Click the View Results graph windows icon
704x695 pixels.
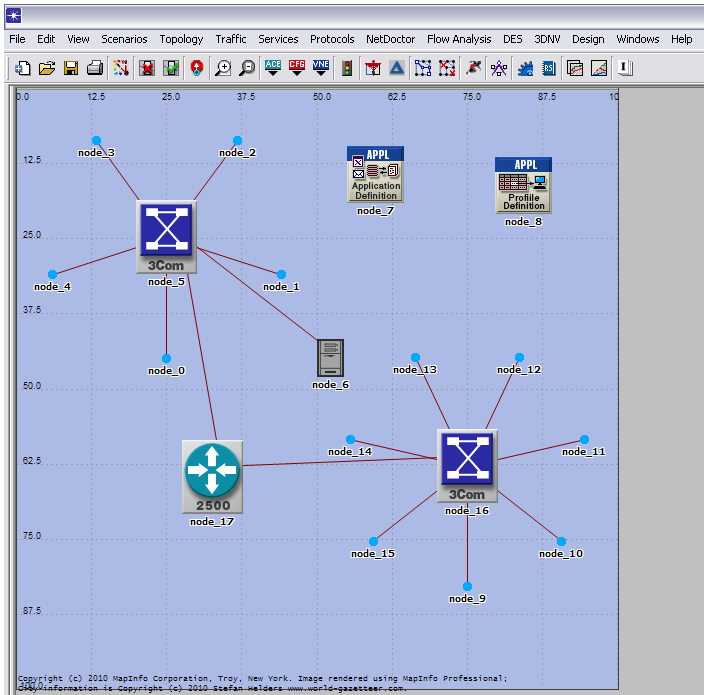pos(575,68)
